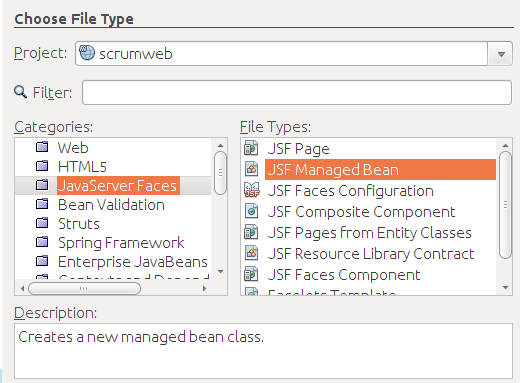Click the search magnifier icon beside Filter
This screenshot has width=520, height=383.
[20, 92]
